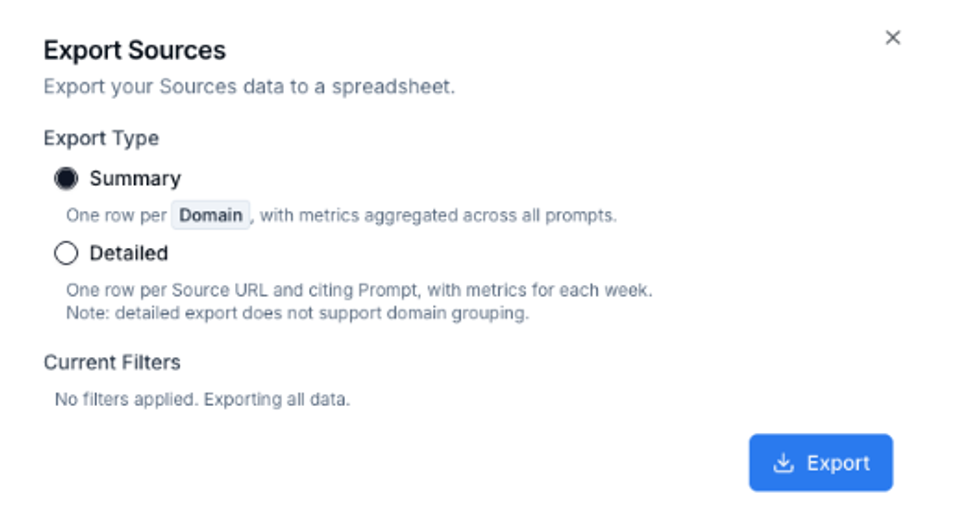This screenshot has height=525, width=960.
Task: Click the Detailed option label text
Action: [129, 253]
